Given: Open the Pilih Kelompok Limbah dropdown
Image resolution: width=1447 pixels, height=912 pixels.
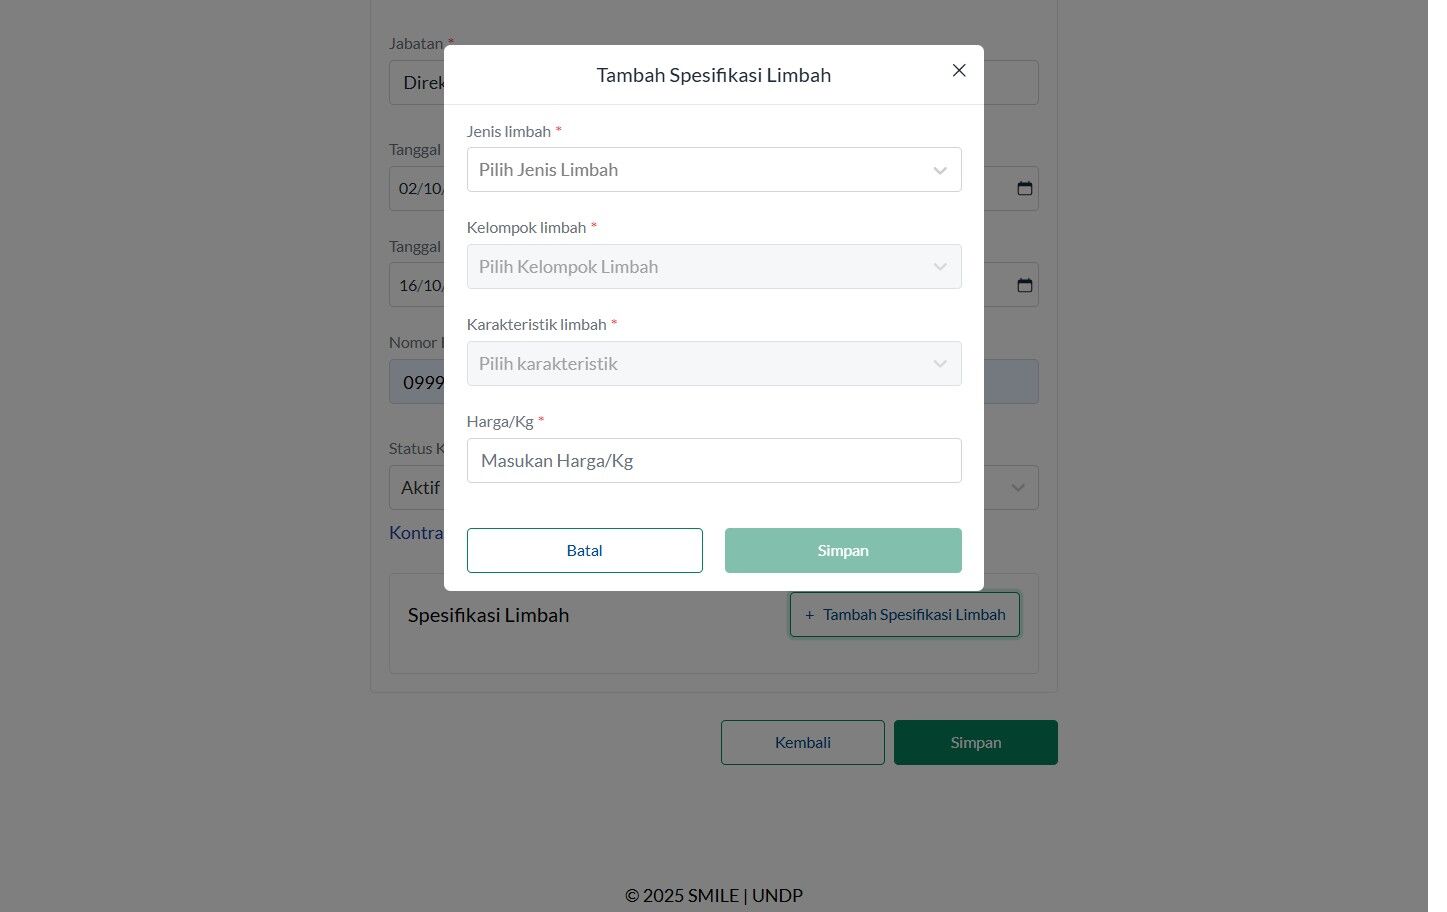Looking at the screenshot, I should [714, 267].
